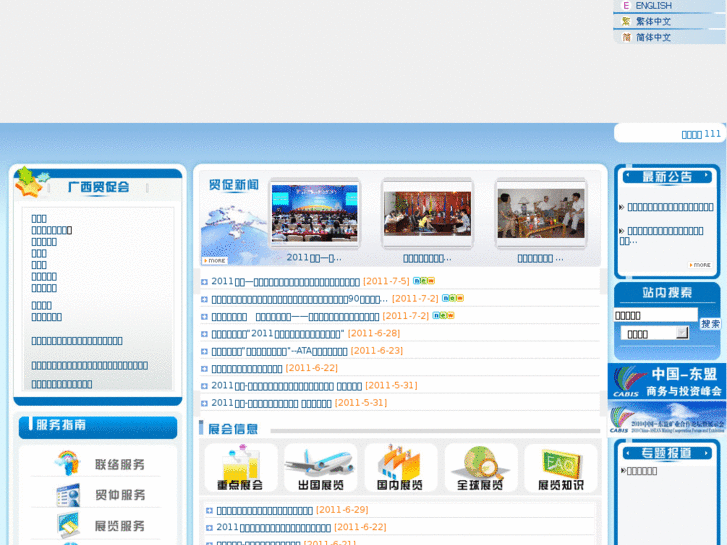Click the 广西贸促会 panel heading
The width and height of the screenshot is (727, 545).
tap(98, 187)
